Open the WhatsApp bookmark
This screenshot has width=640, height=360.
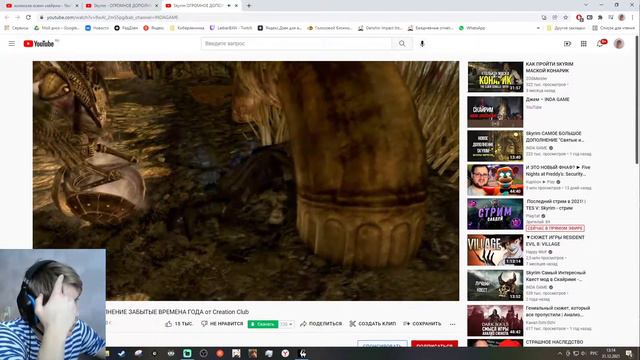(472, 28)
